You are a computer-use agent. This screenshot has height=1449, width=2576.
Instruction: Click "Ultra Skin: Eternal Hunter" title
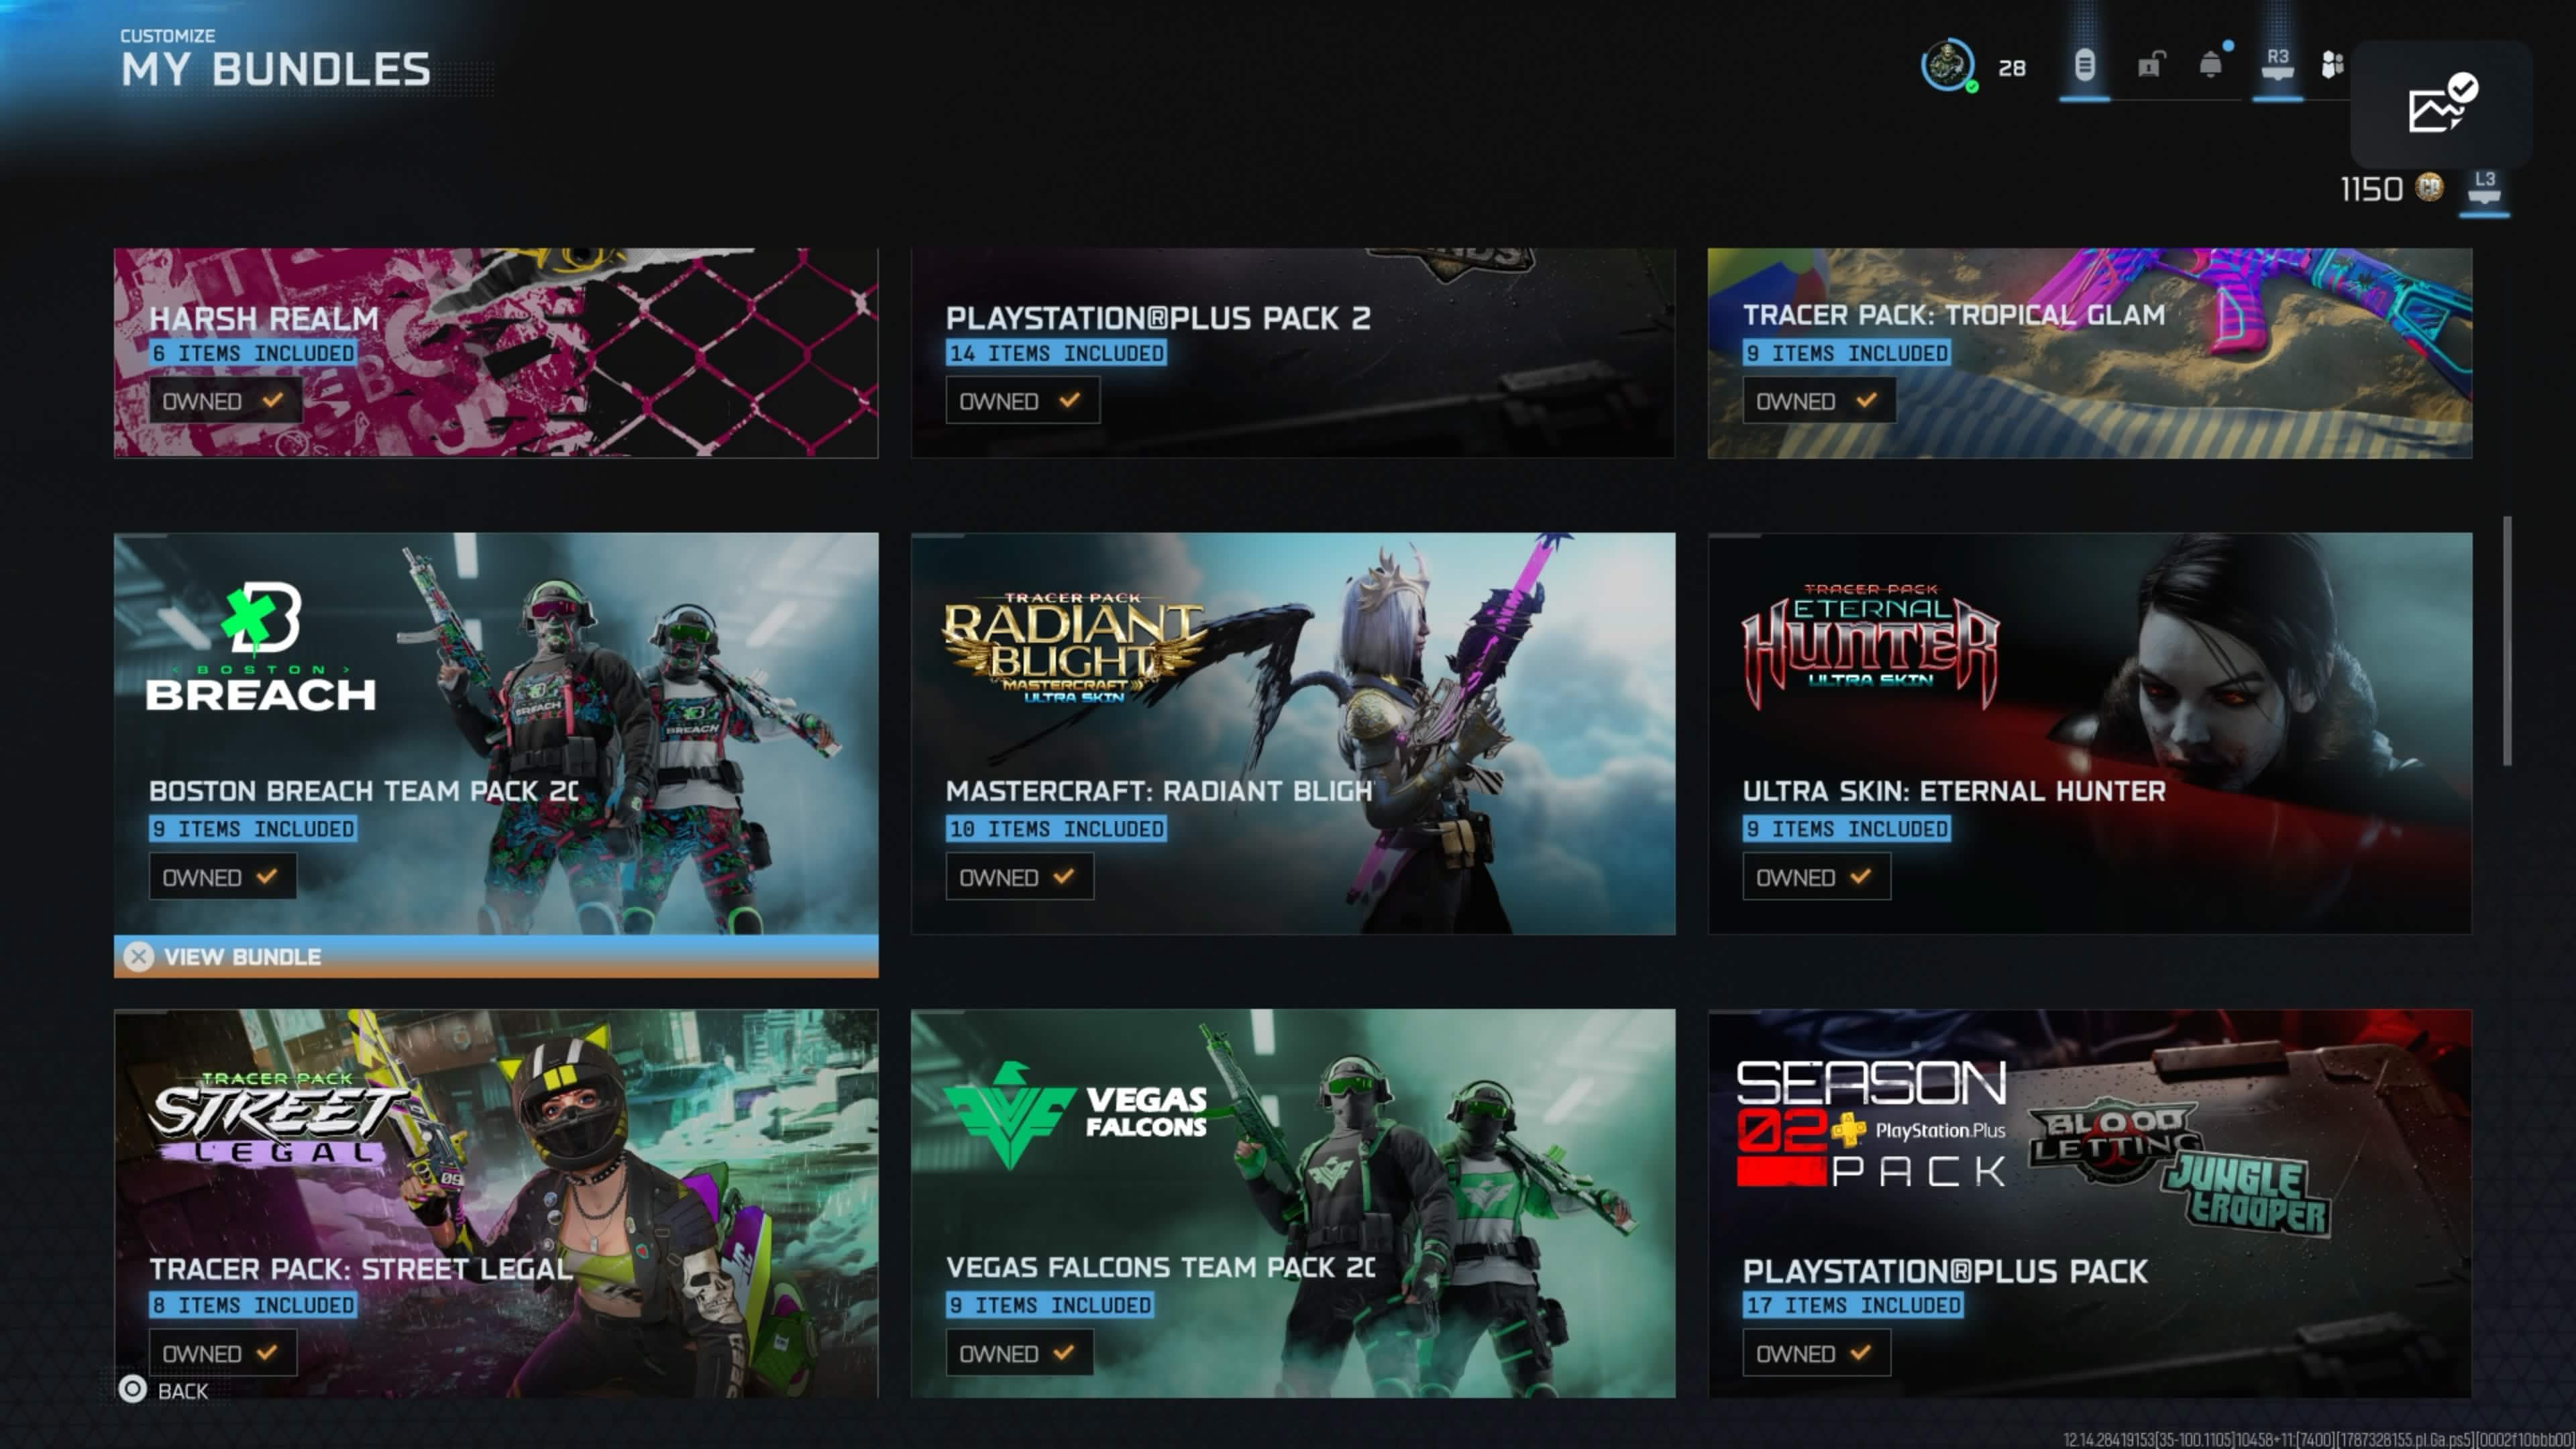pos(1954,791)
